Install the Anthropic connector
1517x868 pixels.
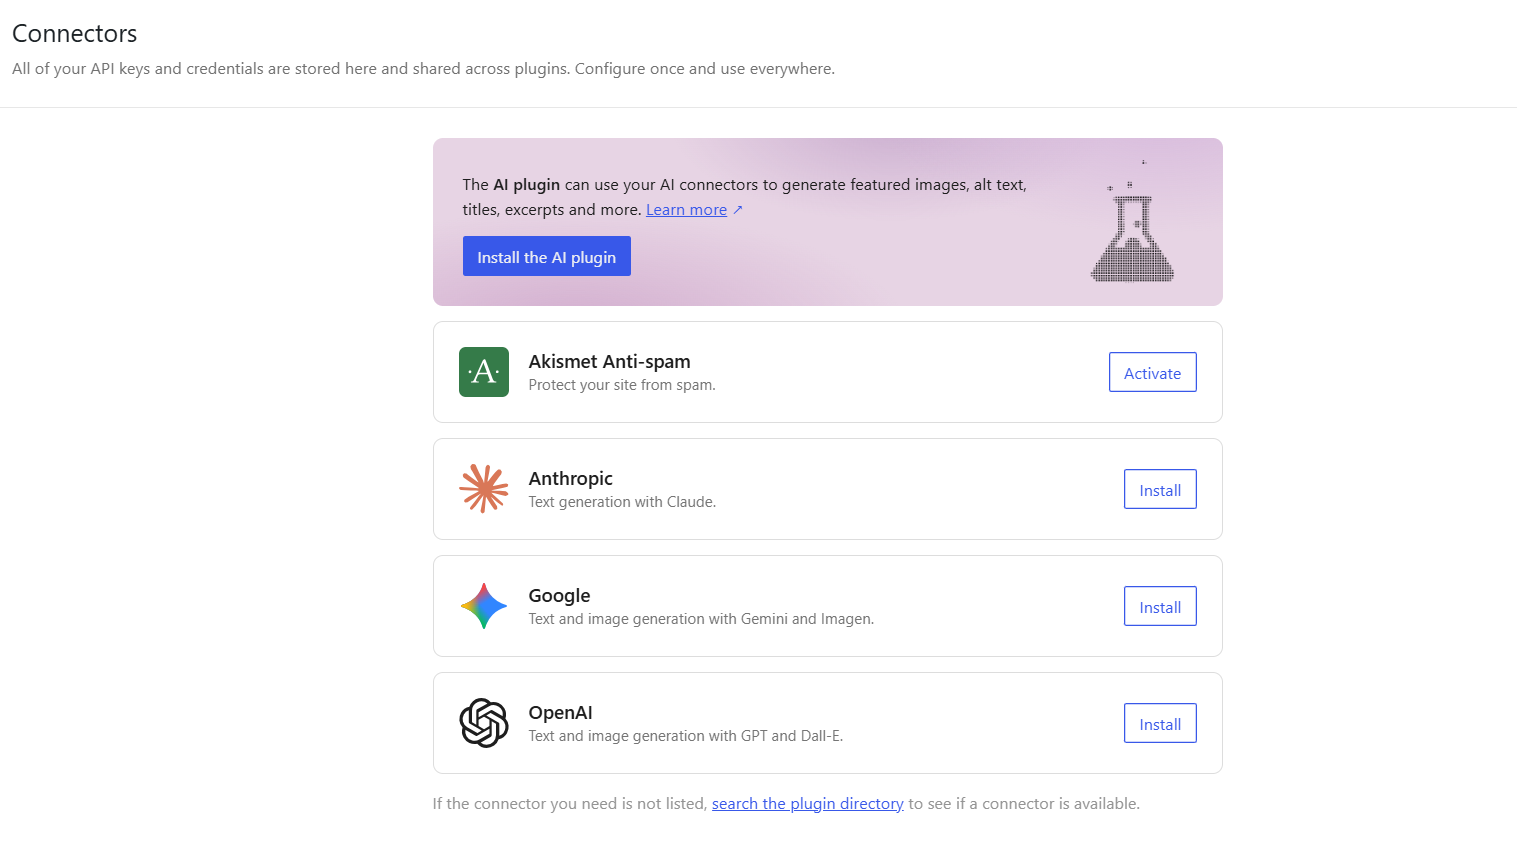coord(1160,489)
